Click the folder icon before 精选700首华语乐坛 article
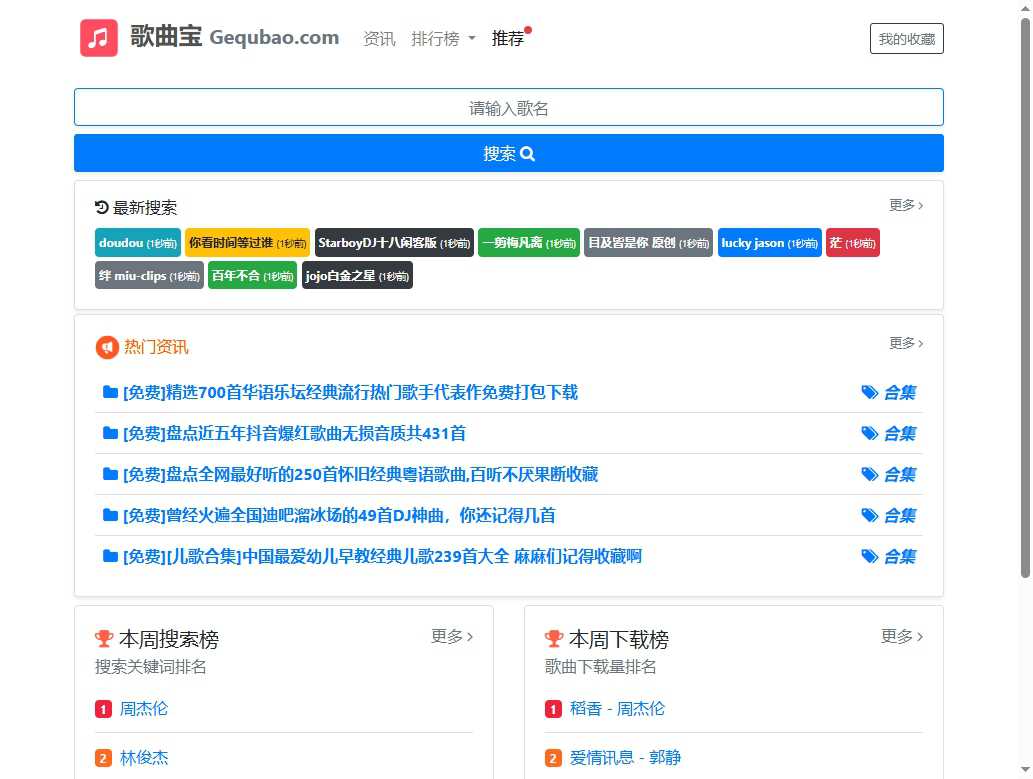The height and width of the screenshot is (779, 1033). [x=110, y=392]
